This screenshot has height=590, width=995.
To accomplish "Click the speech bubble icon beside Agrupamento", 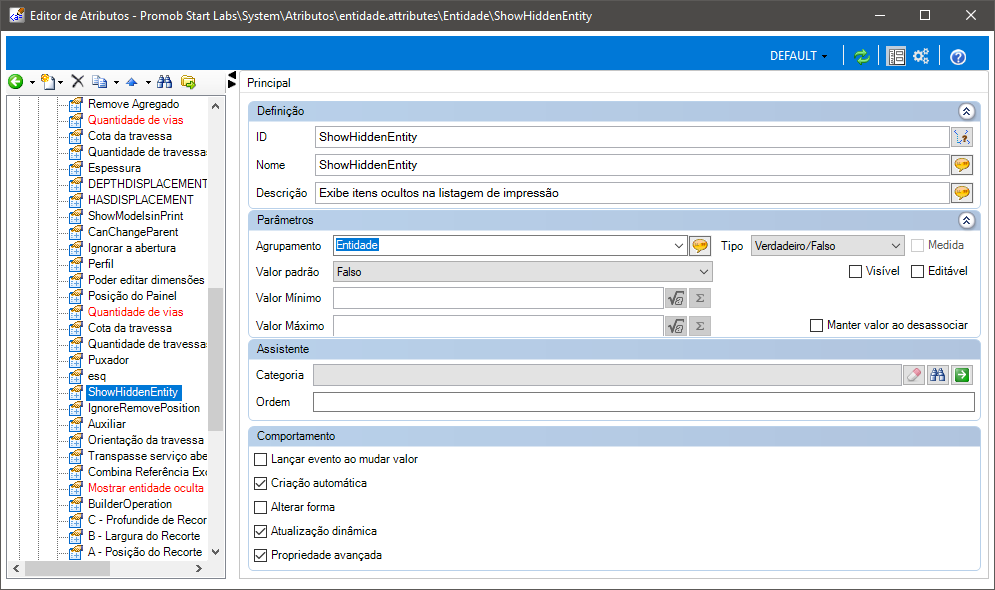I will (700, 246).
